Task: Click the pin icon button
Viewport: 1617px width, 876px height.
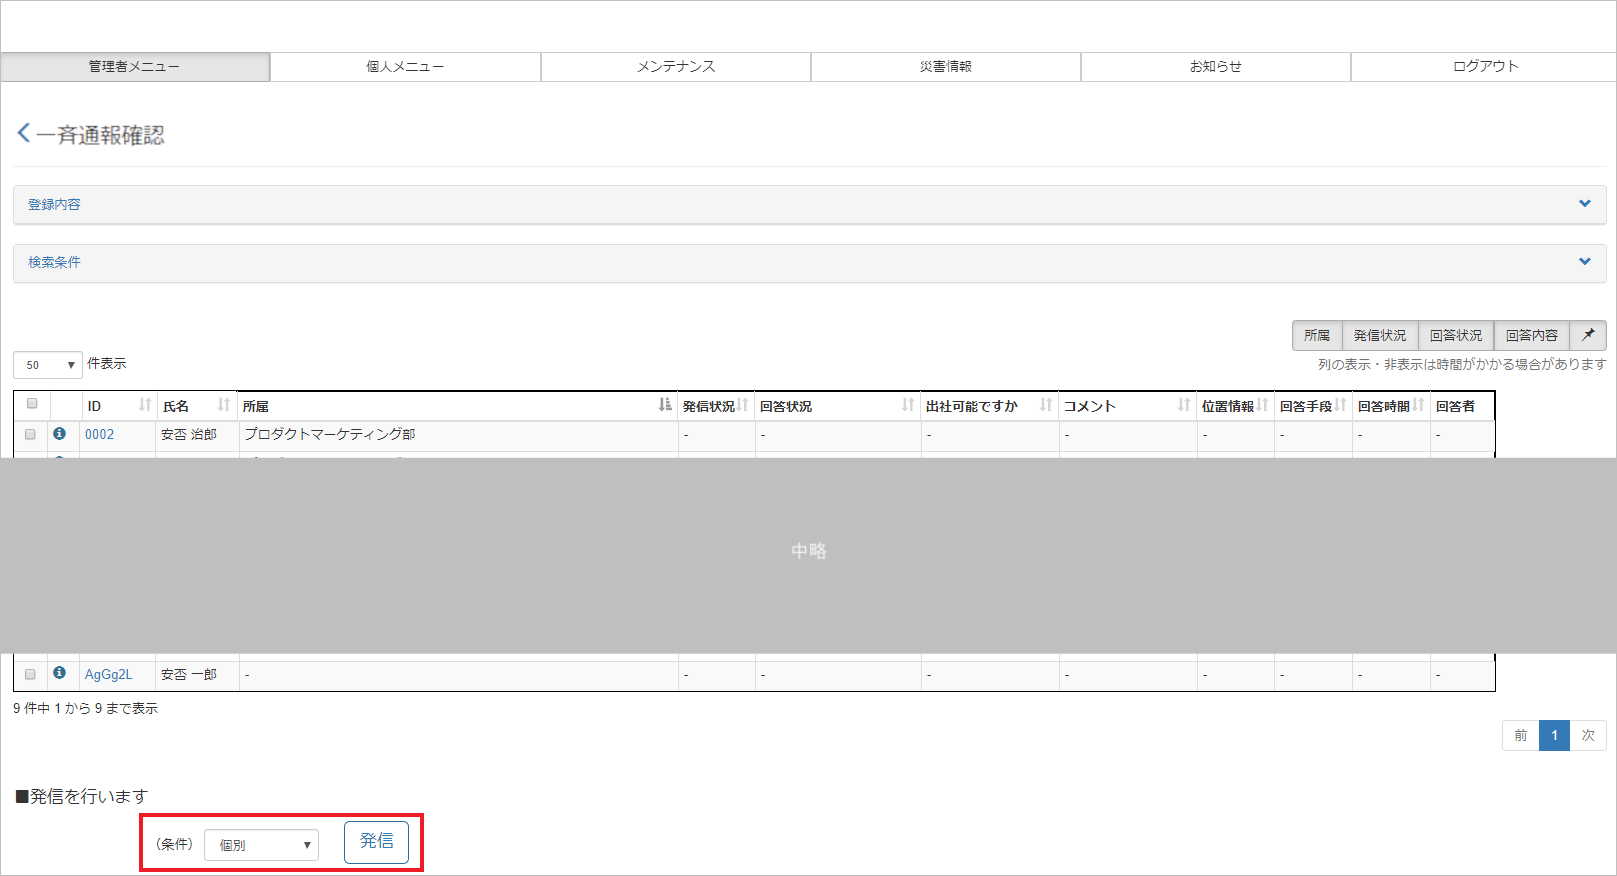Action: click(x=1588, y=335)
